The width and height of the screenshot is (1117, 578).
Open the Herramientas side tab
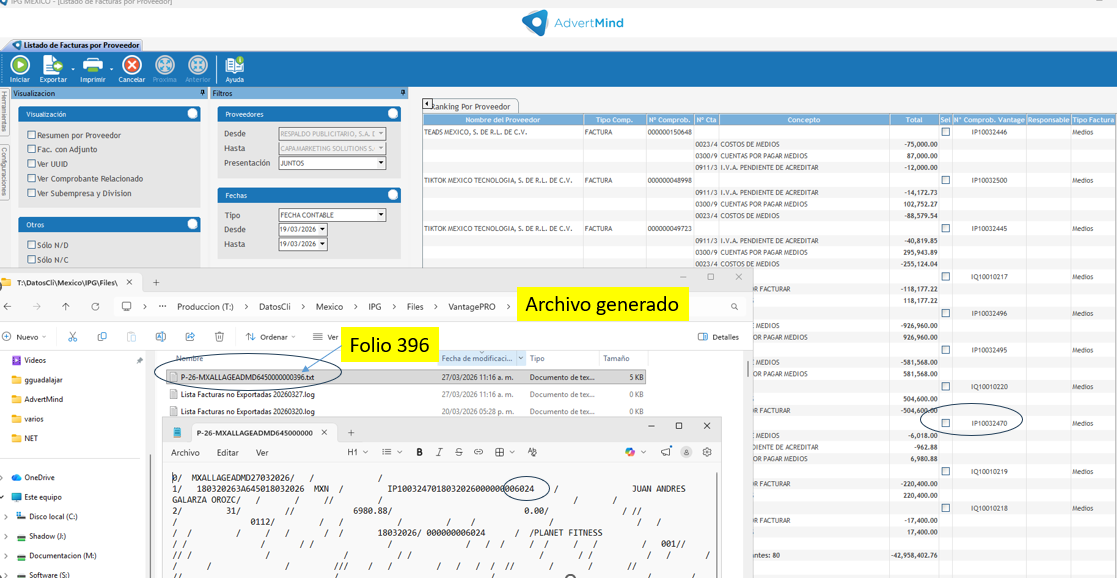point(4,112)
